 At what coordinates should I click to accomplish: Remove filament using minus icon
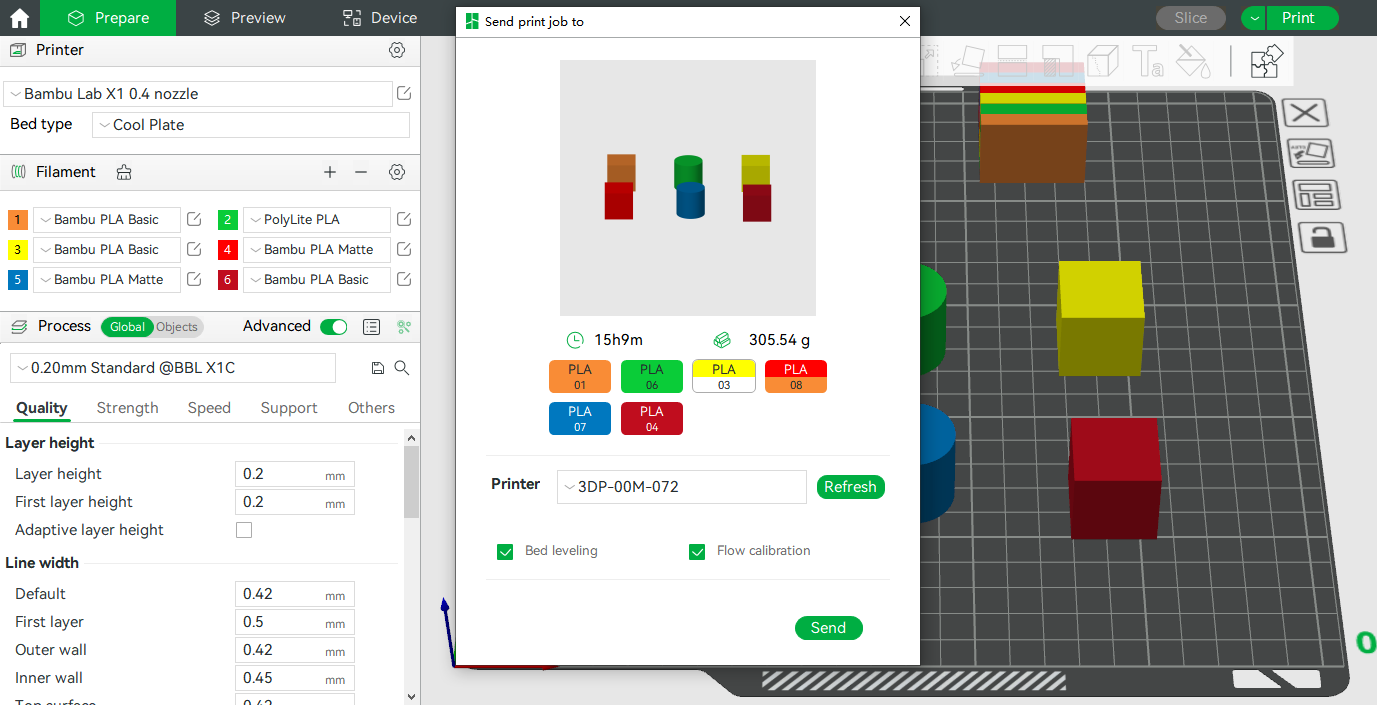coord(361,172)
